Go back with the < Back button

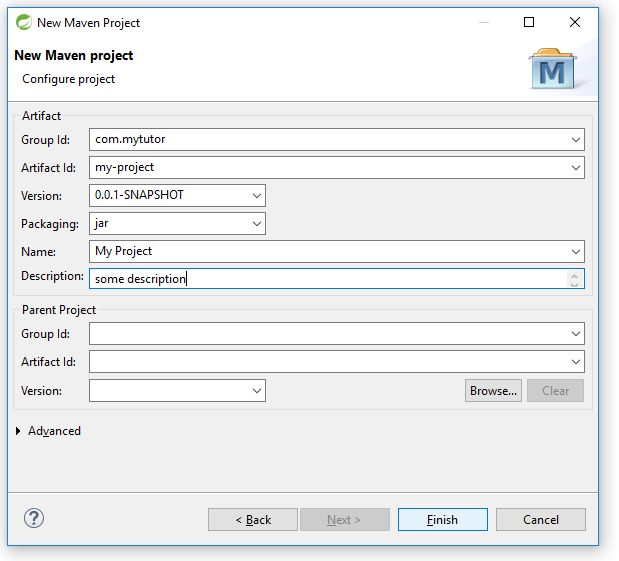point(253,520)
